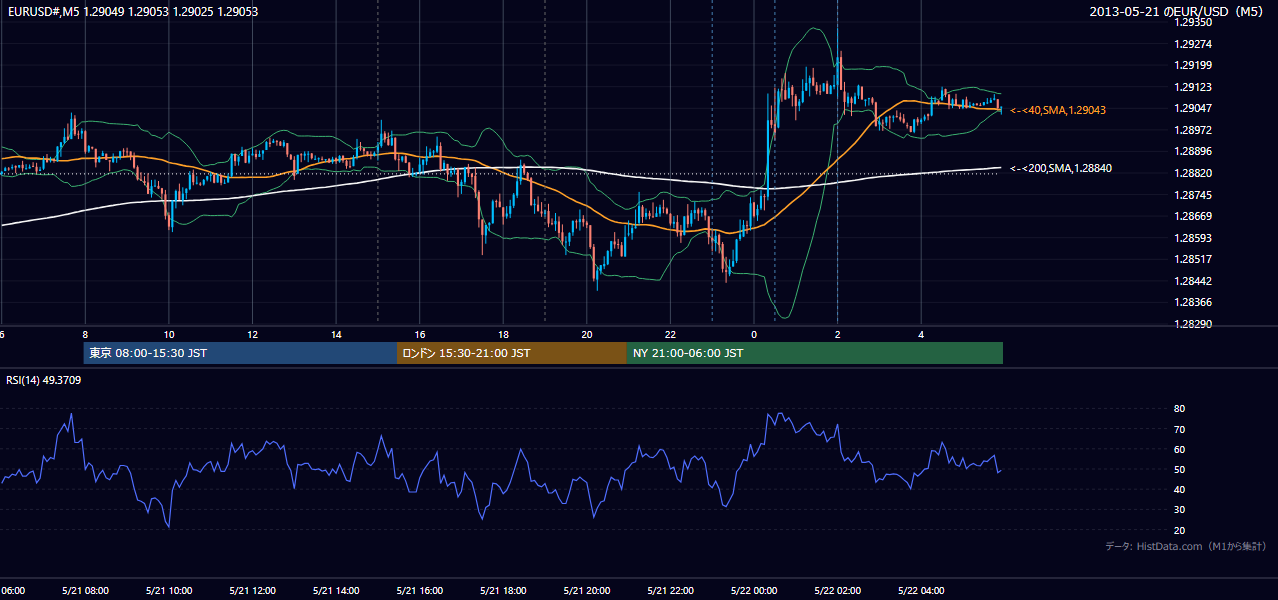Screen dimensions: 1278x600
Task: Click hour label 10 under the price chart
Action: pos(169,335)
